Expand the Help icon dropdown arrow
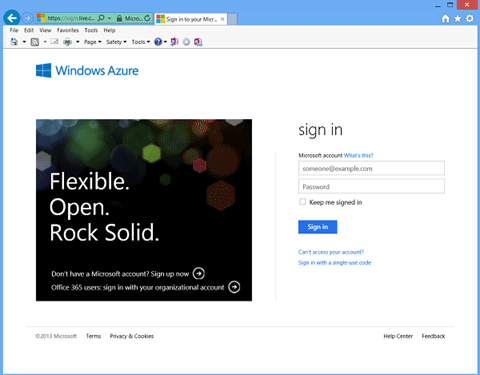This screenshot has width=480, height=375. 165,42
